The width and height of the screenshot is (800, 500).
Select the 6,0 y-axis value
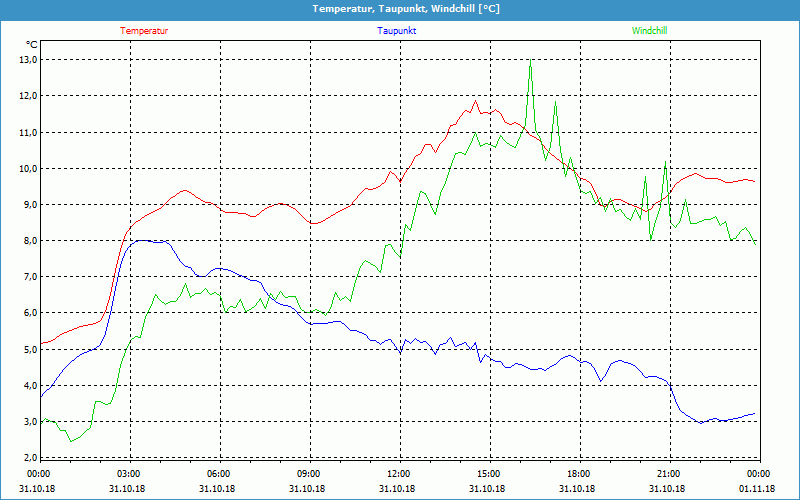(30, 313)
